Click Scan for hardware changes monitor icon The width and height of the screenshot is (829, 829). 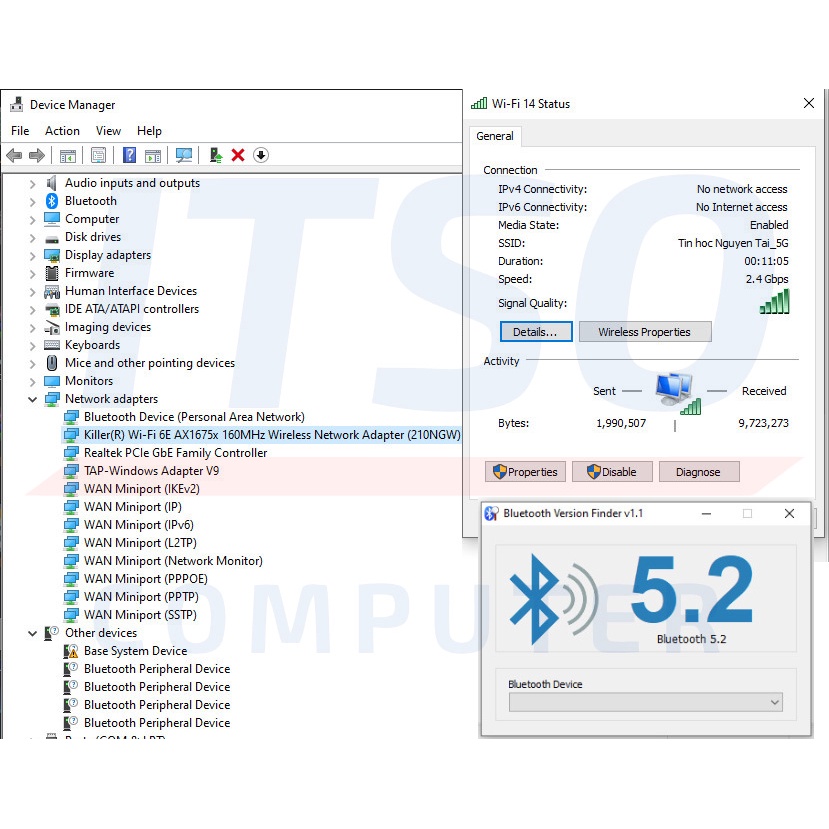[x=184, y=155]
